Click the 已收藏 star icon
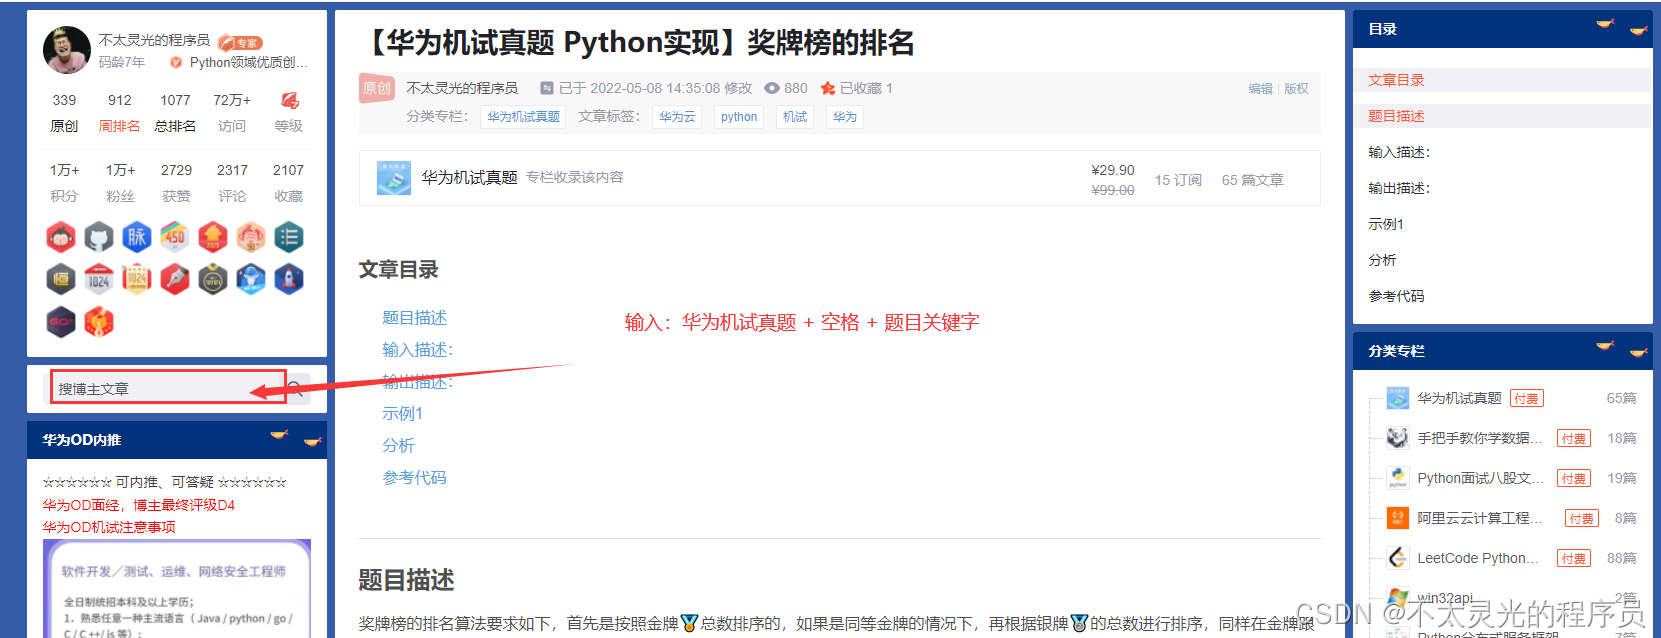Screen dimensions: 1661x638 pos(828,88)
